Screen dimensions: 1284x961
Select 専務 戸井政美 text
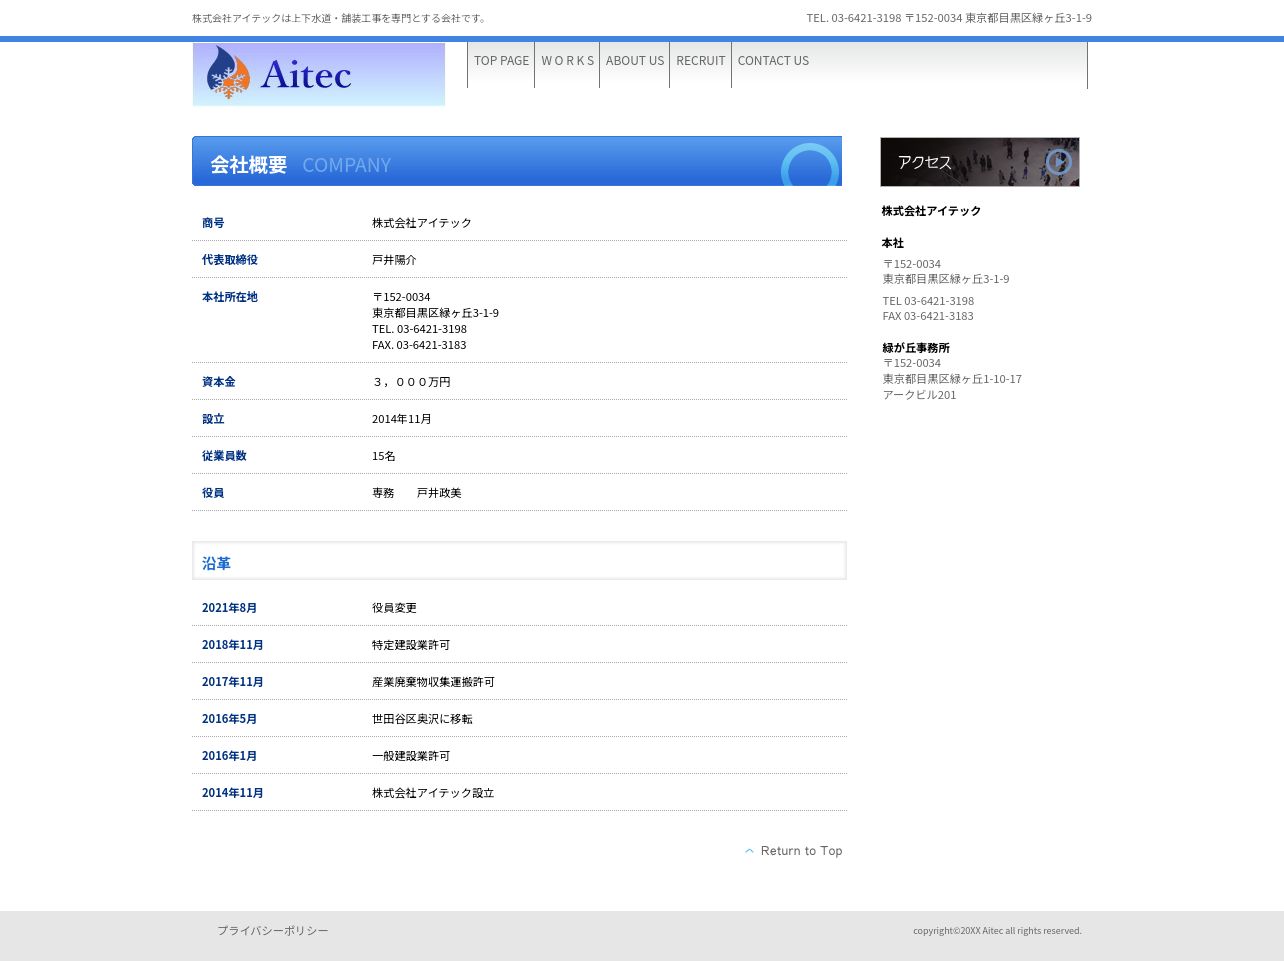pyautogui.click(x=417, y=493)
